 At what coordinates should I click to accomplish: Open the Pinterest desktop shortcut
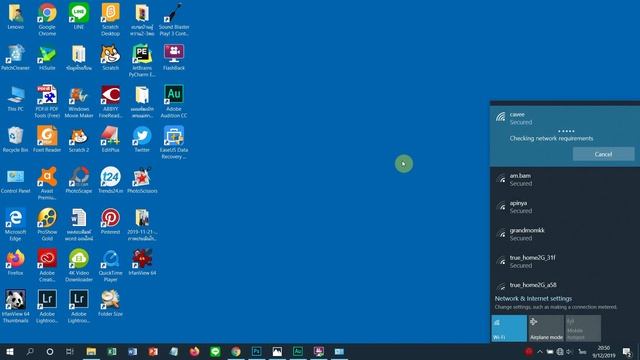[110, 221]
